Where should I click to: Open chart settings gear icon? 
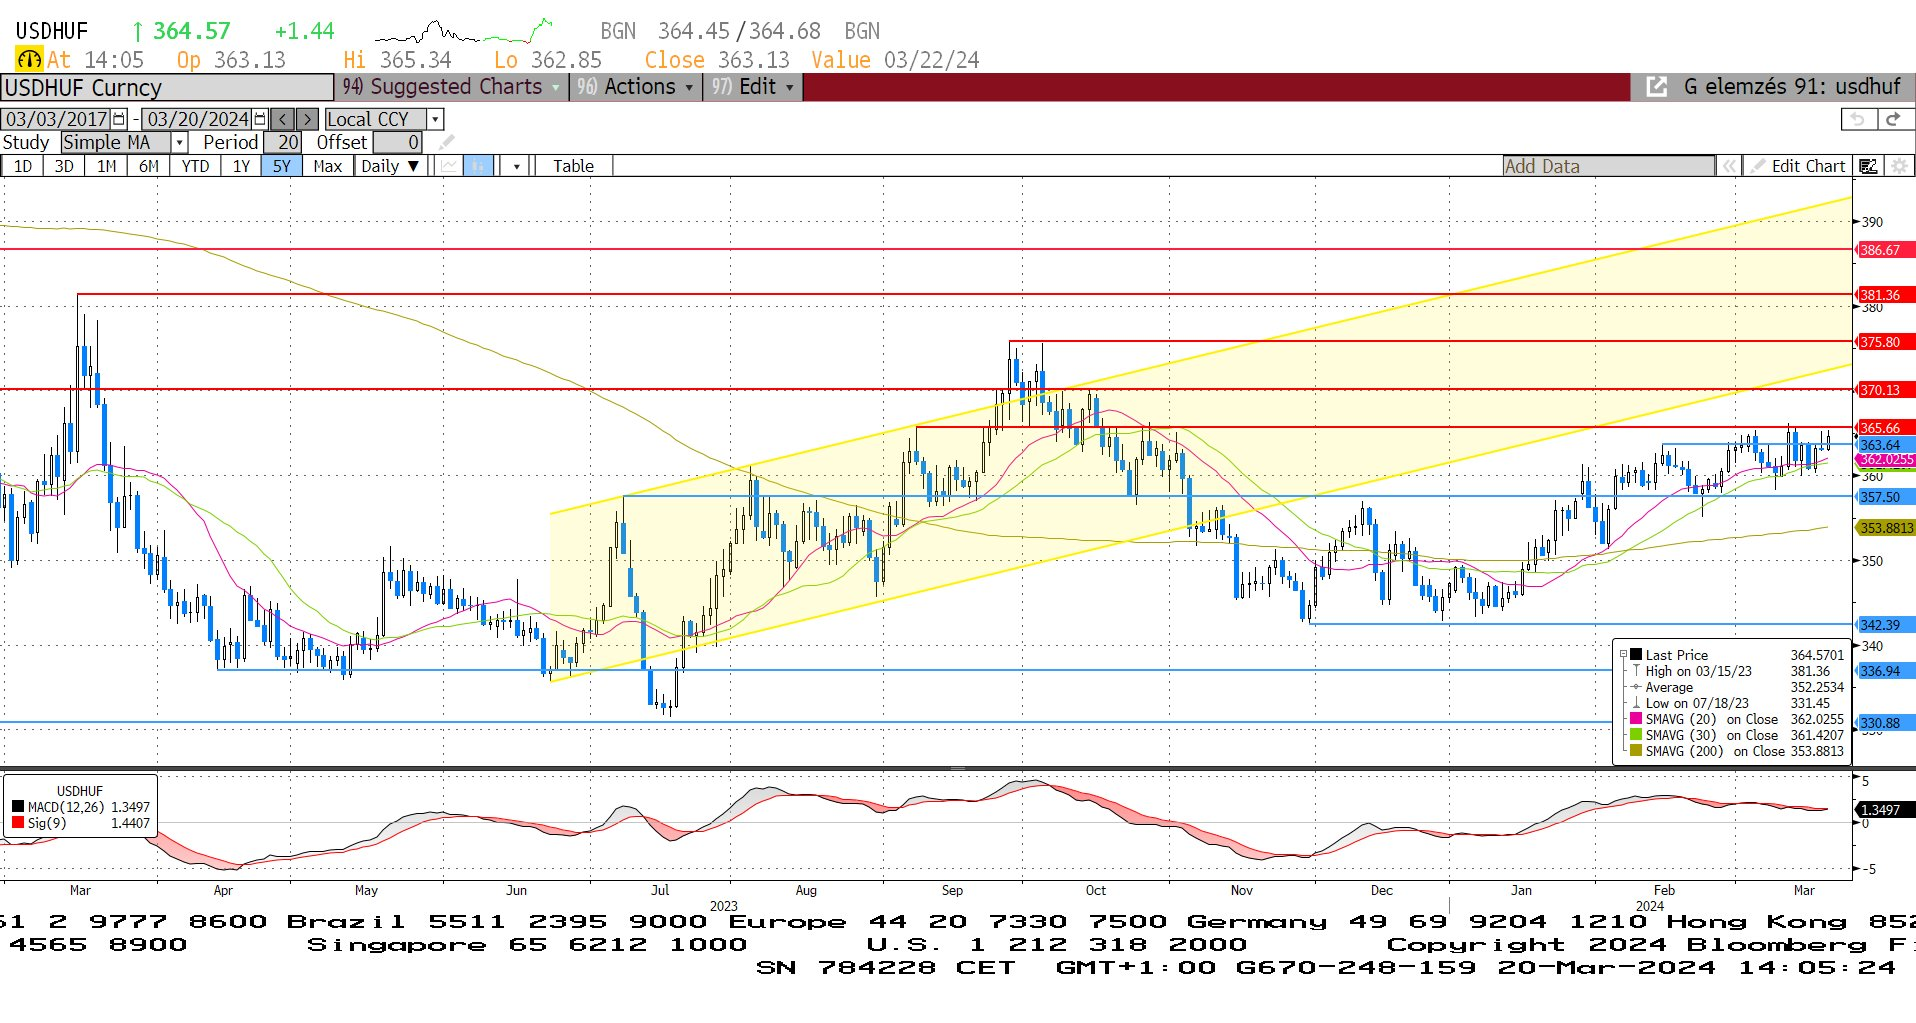(1899, 166)
